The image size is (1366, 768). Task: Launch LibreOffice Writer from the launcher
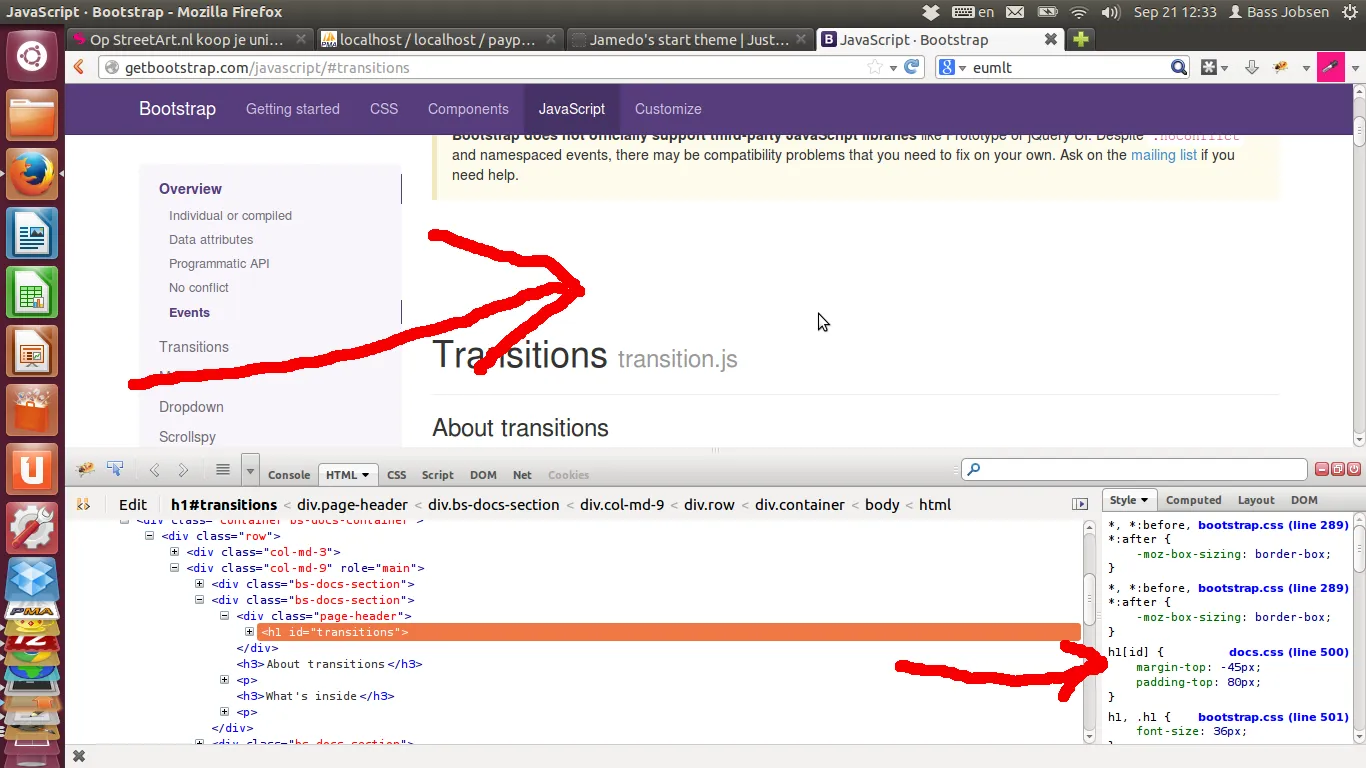tap(32, 234)
